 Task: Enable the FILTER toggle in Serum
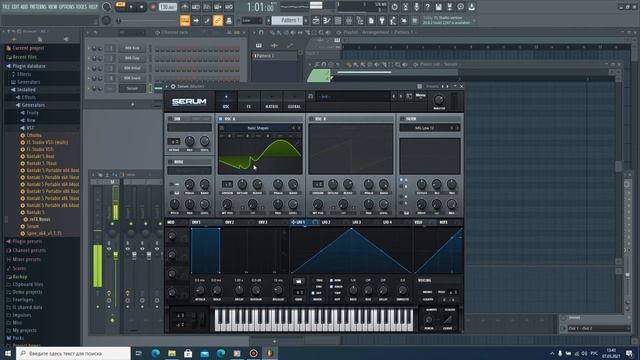pyautogui.click(x=402, y=119)
